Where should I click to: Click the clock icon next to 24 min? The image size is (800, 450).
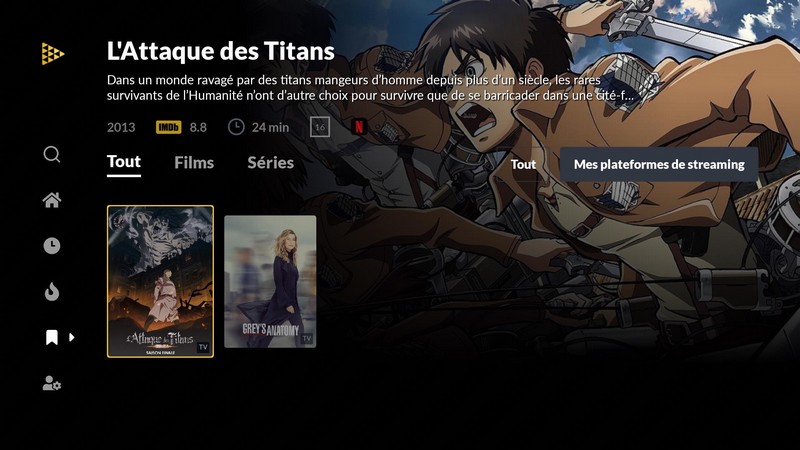(x=236, y=127)
